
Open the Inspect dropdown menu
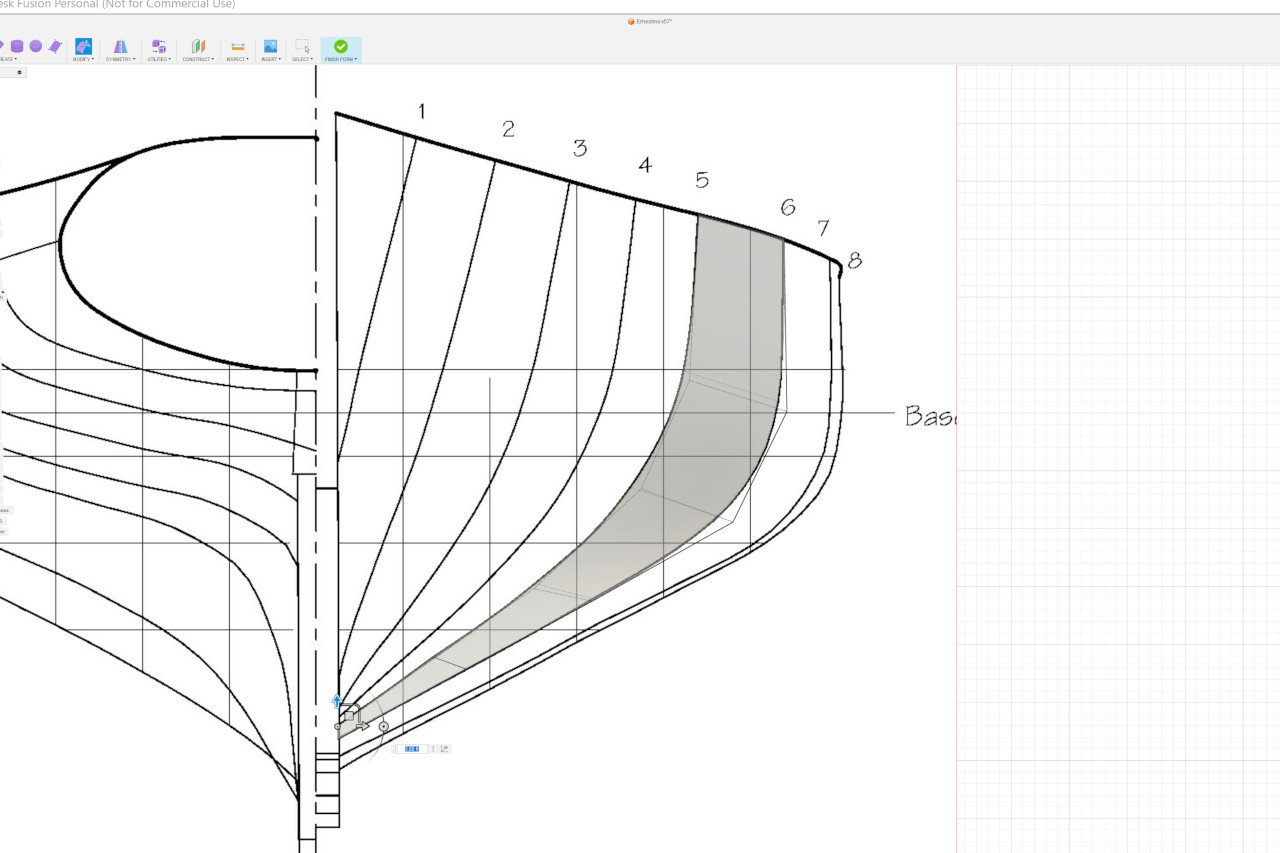(238, 59)
